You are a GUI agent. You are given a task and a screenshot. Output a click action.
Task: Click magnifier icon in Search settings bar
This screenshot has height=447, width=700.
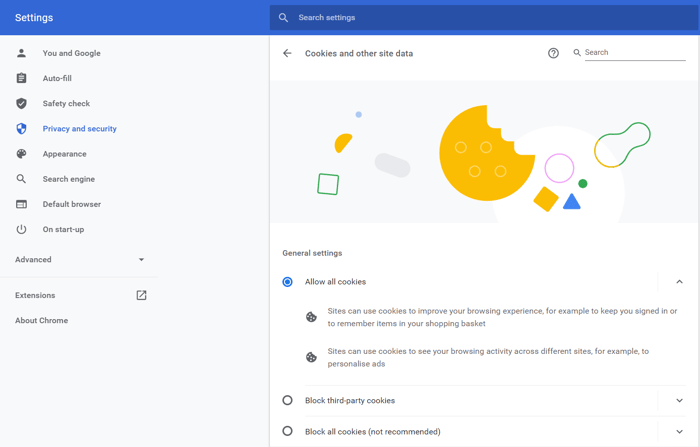(283, 17)
